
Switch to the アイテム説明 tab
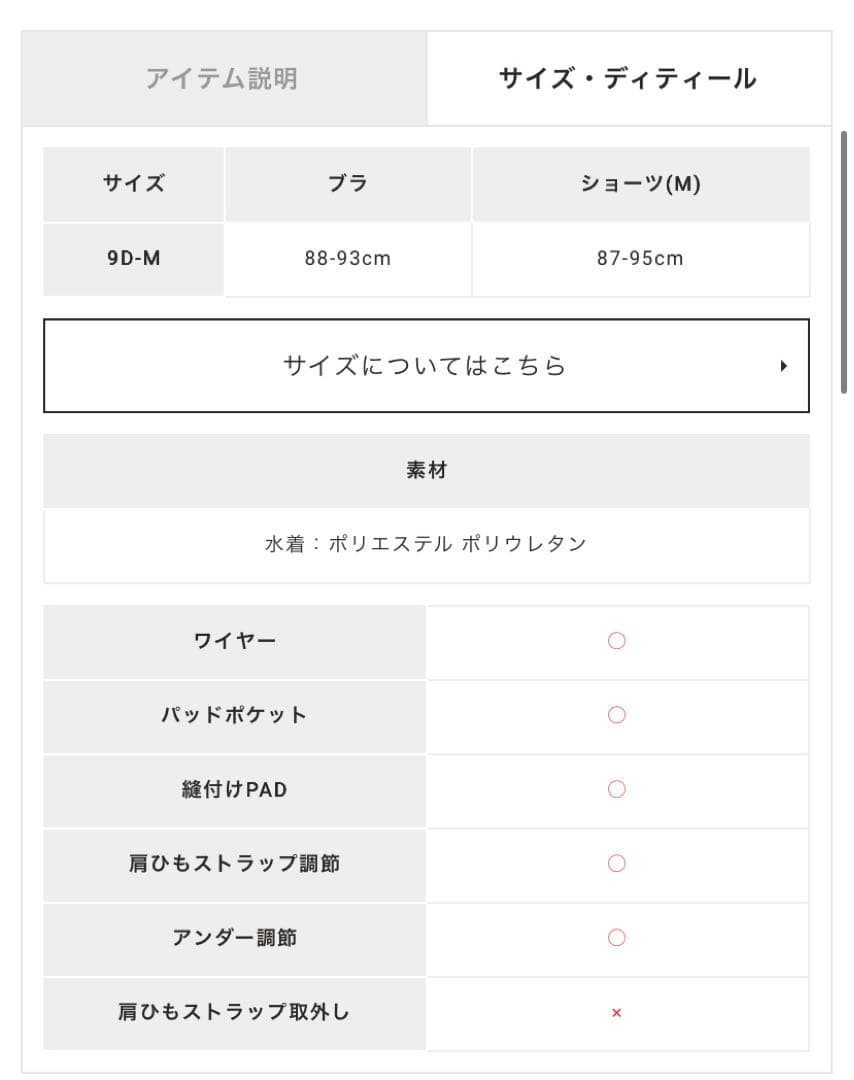(222, 79)
